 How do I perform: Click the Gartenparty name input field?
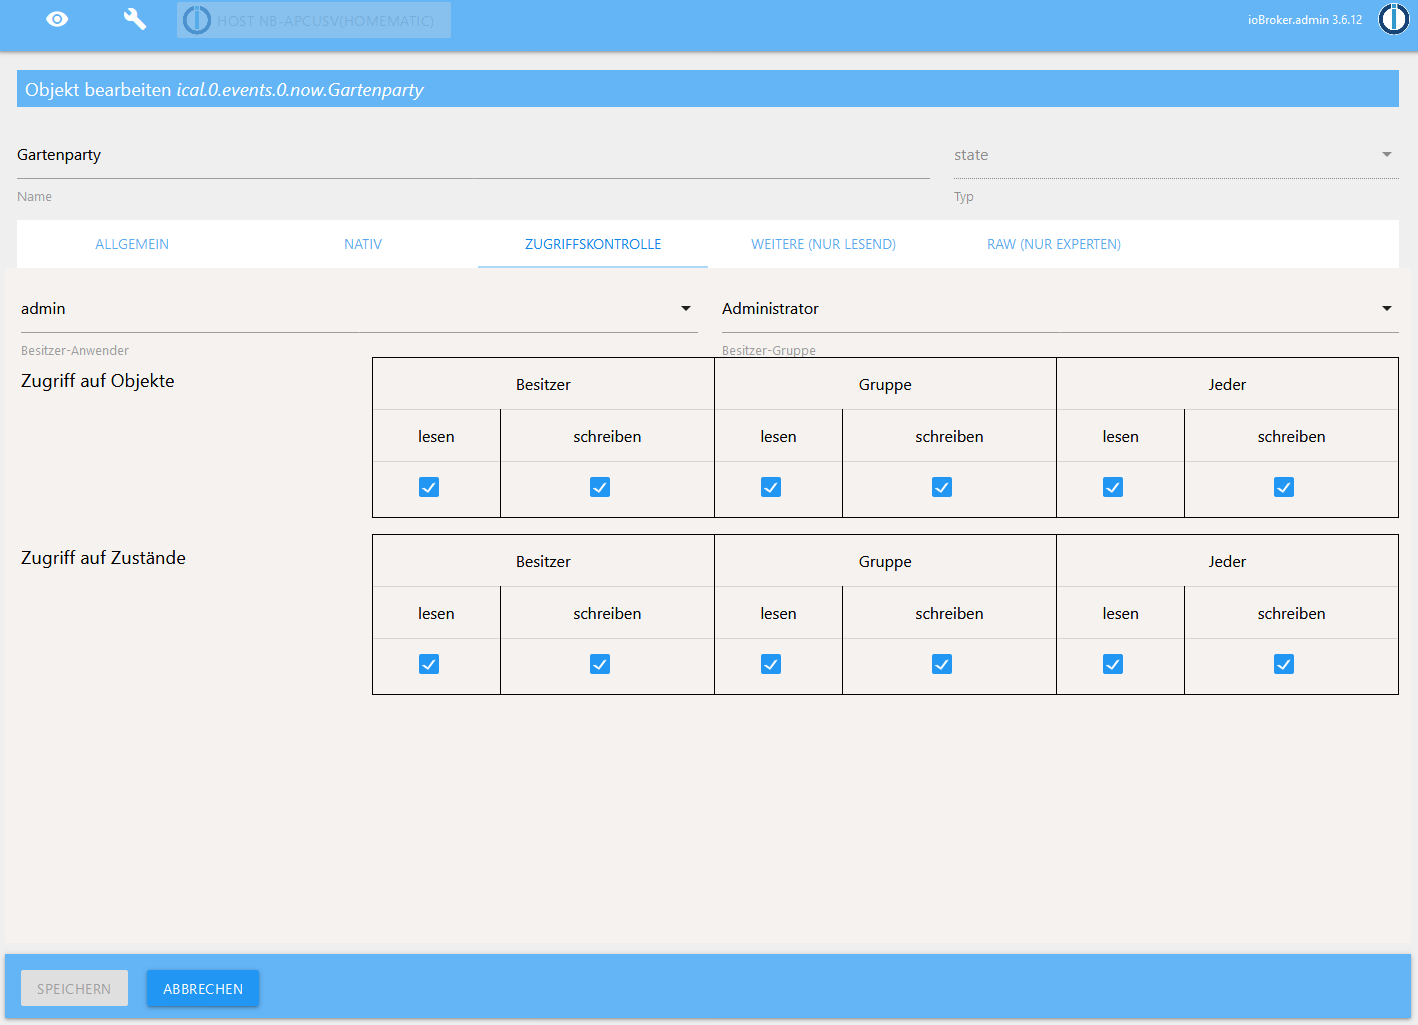tap(473, 155)
